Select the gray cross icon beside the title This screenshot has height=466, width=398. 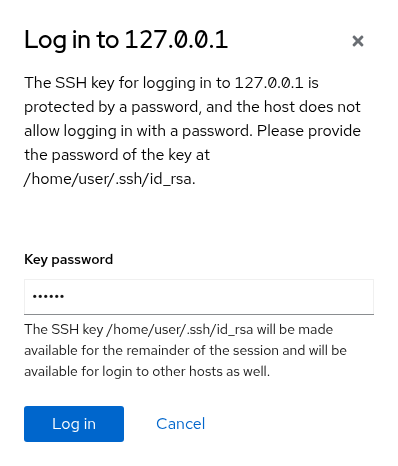coord(358,41)
